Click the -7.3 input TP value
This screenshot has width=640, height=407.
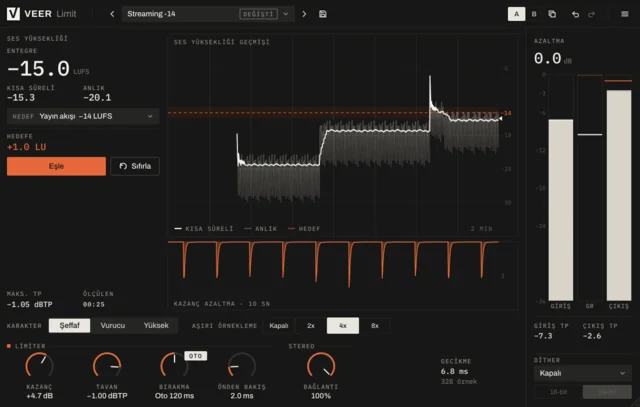(x=543, y=336)
